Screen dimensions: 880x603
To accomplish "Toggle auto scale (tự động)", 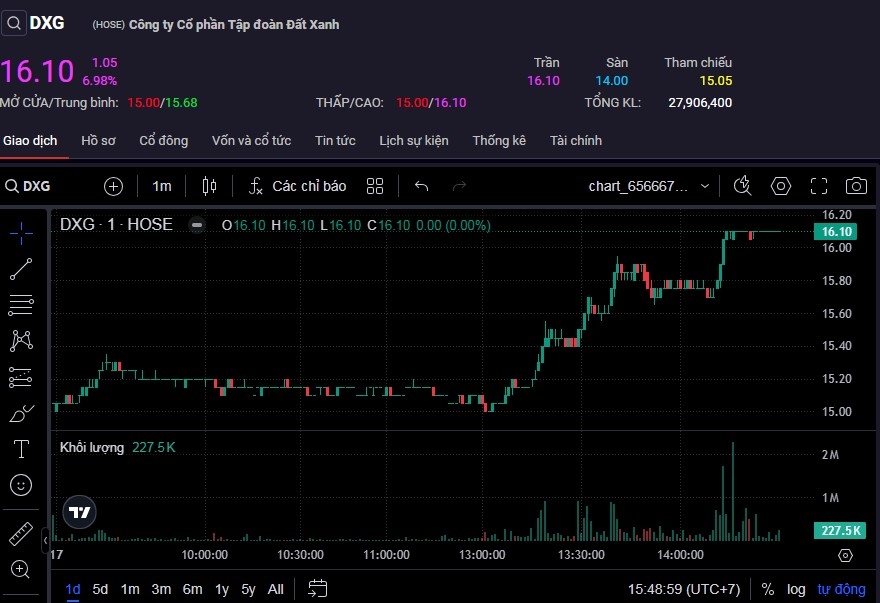I will (x=841, y=589).
